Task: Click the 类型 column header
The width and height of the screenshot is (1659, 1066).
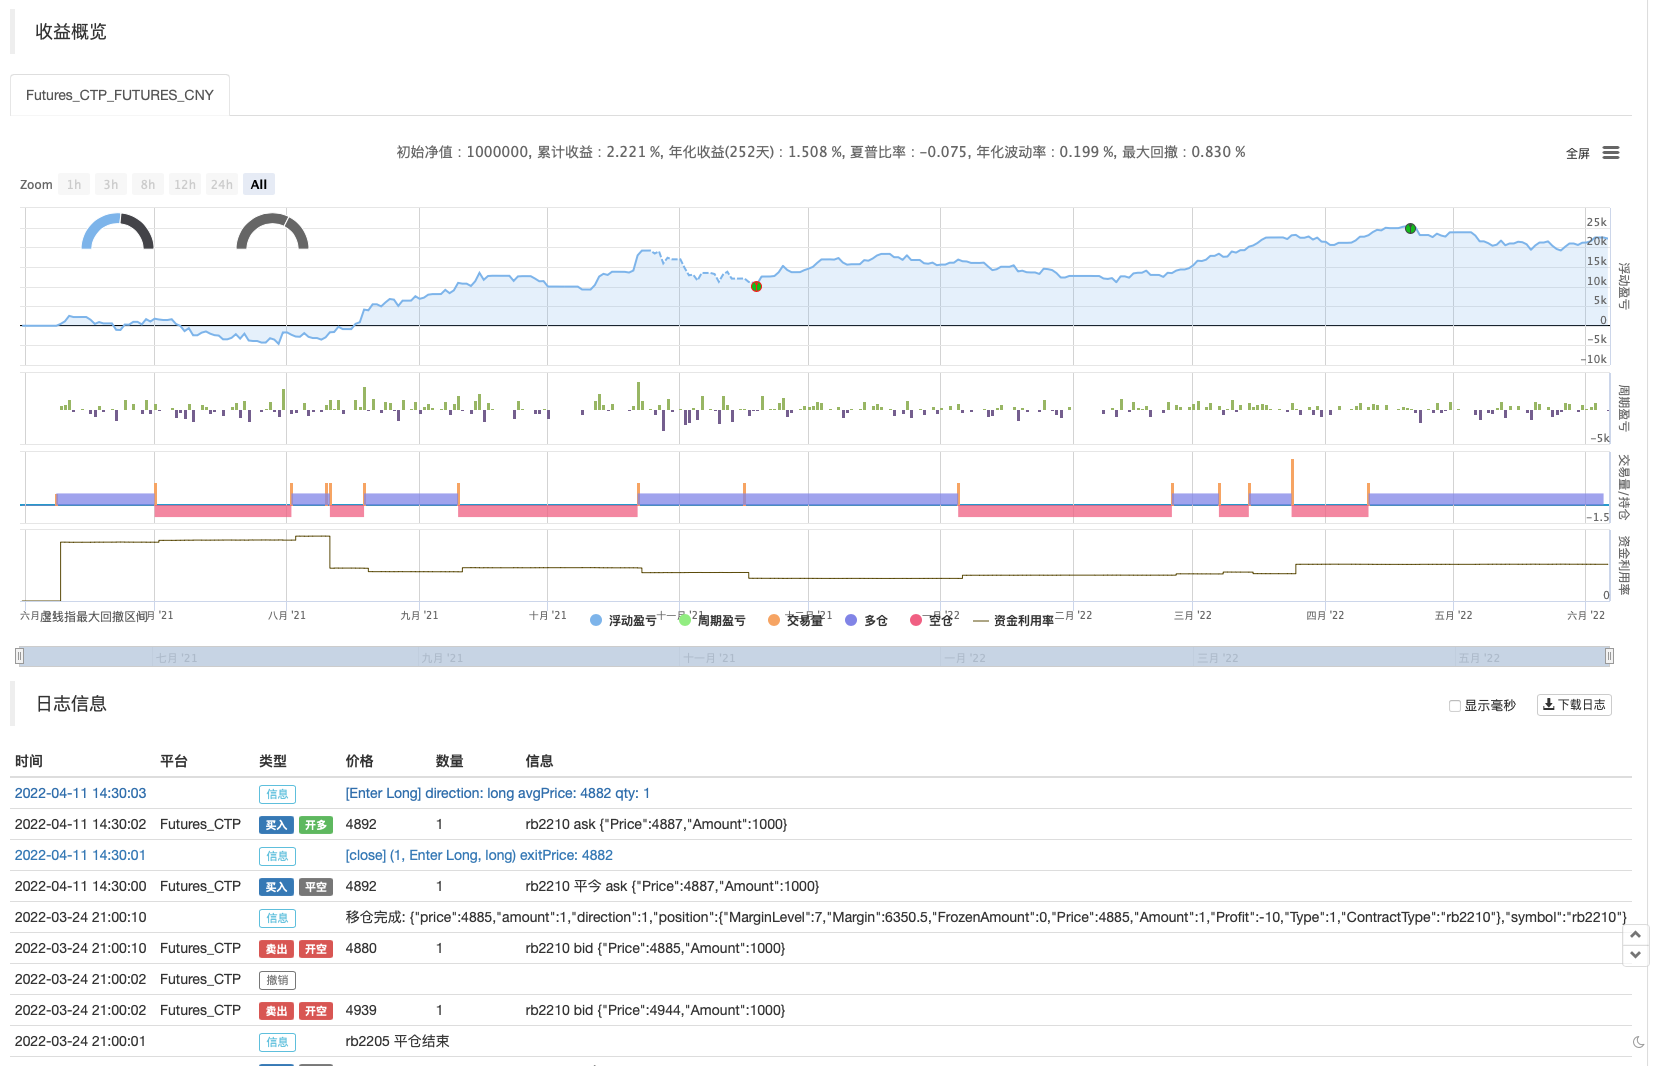Action: (273, 761)
